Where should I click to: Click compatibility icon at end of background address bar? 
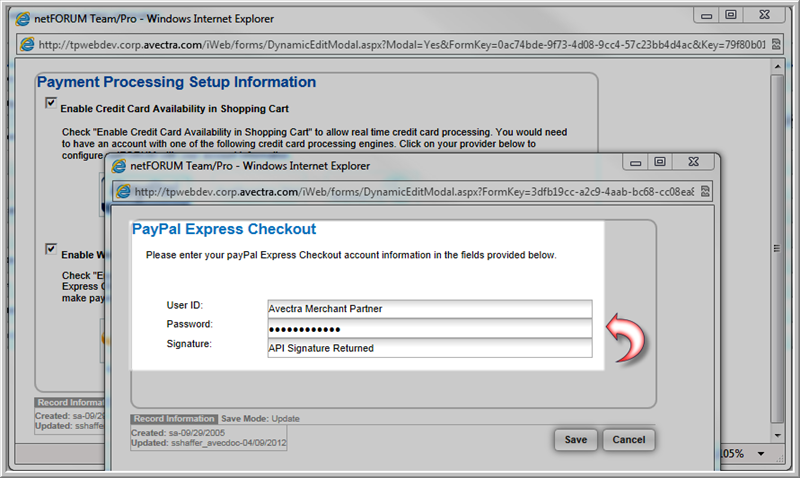click(776, 44)
